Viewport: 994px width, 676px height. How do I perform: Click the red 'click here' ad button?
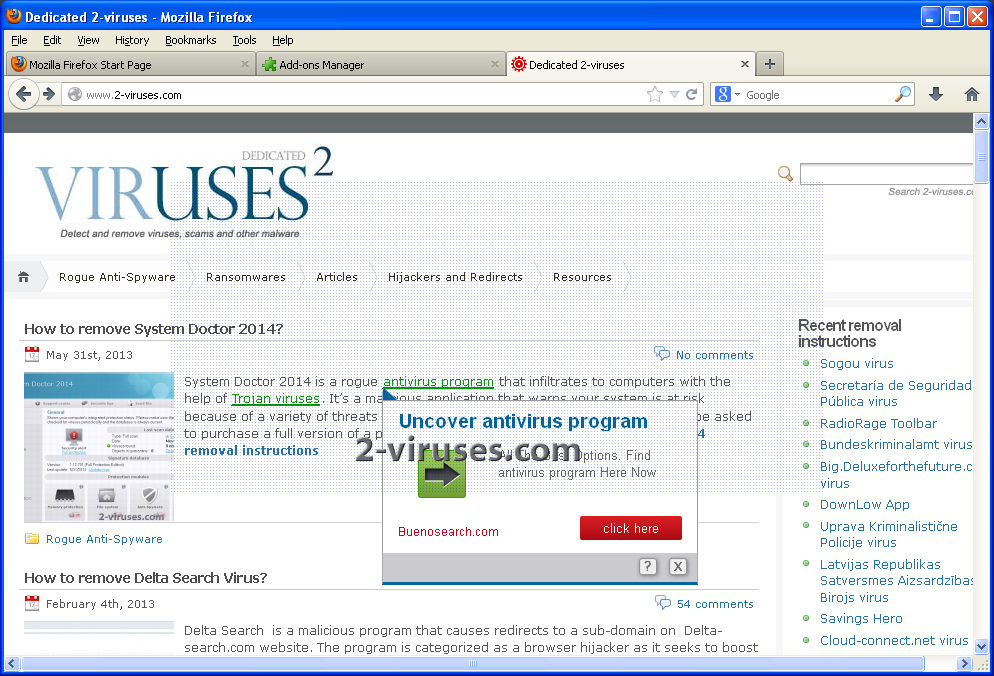631,528
